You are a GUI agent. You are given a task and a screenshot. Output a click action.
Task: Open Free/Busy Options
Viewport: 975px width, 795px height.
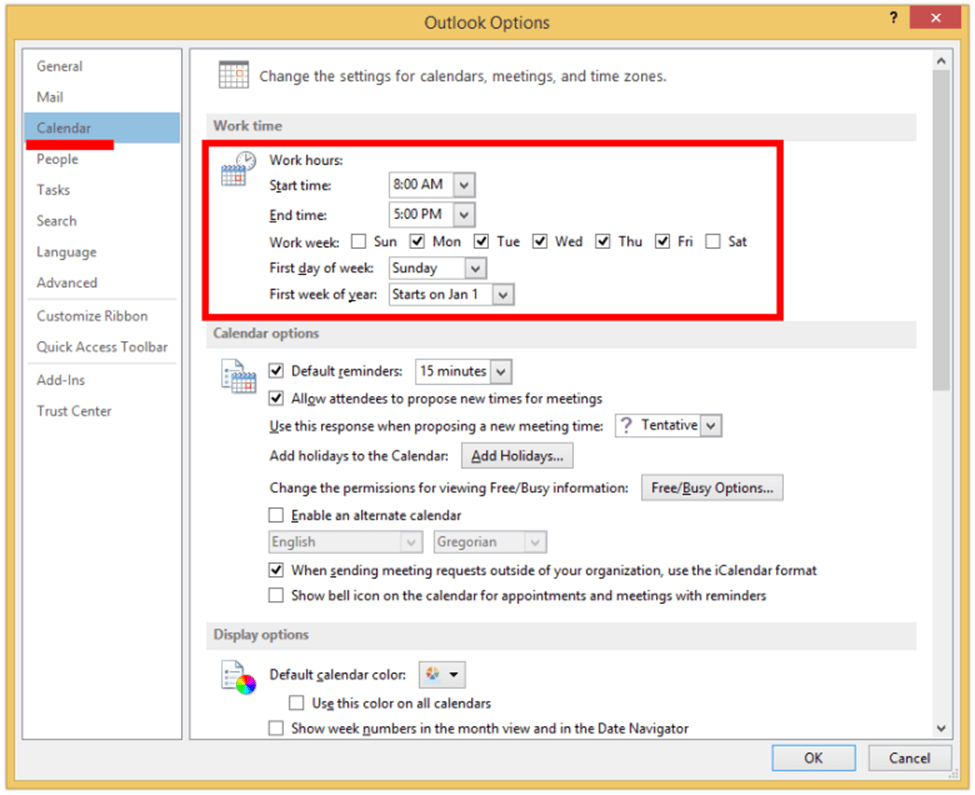[x=711, y=488]
